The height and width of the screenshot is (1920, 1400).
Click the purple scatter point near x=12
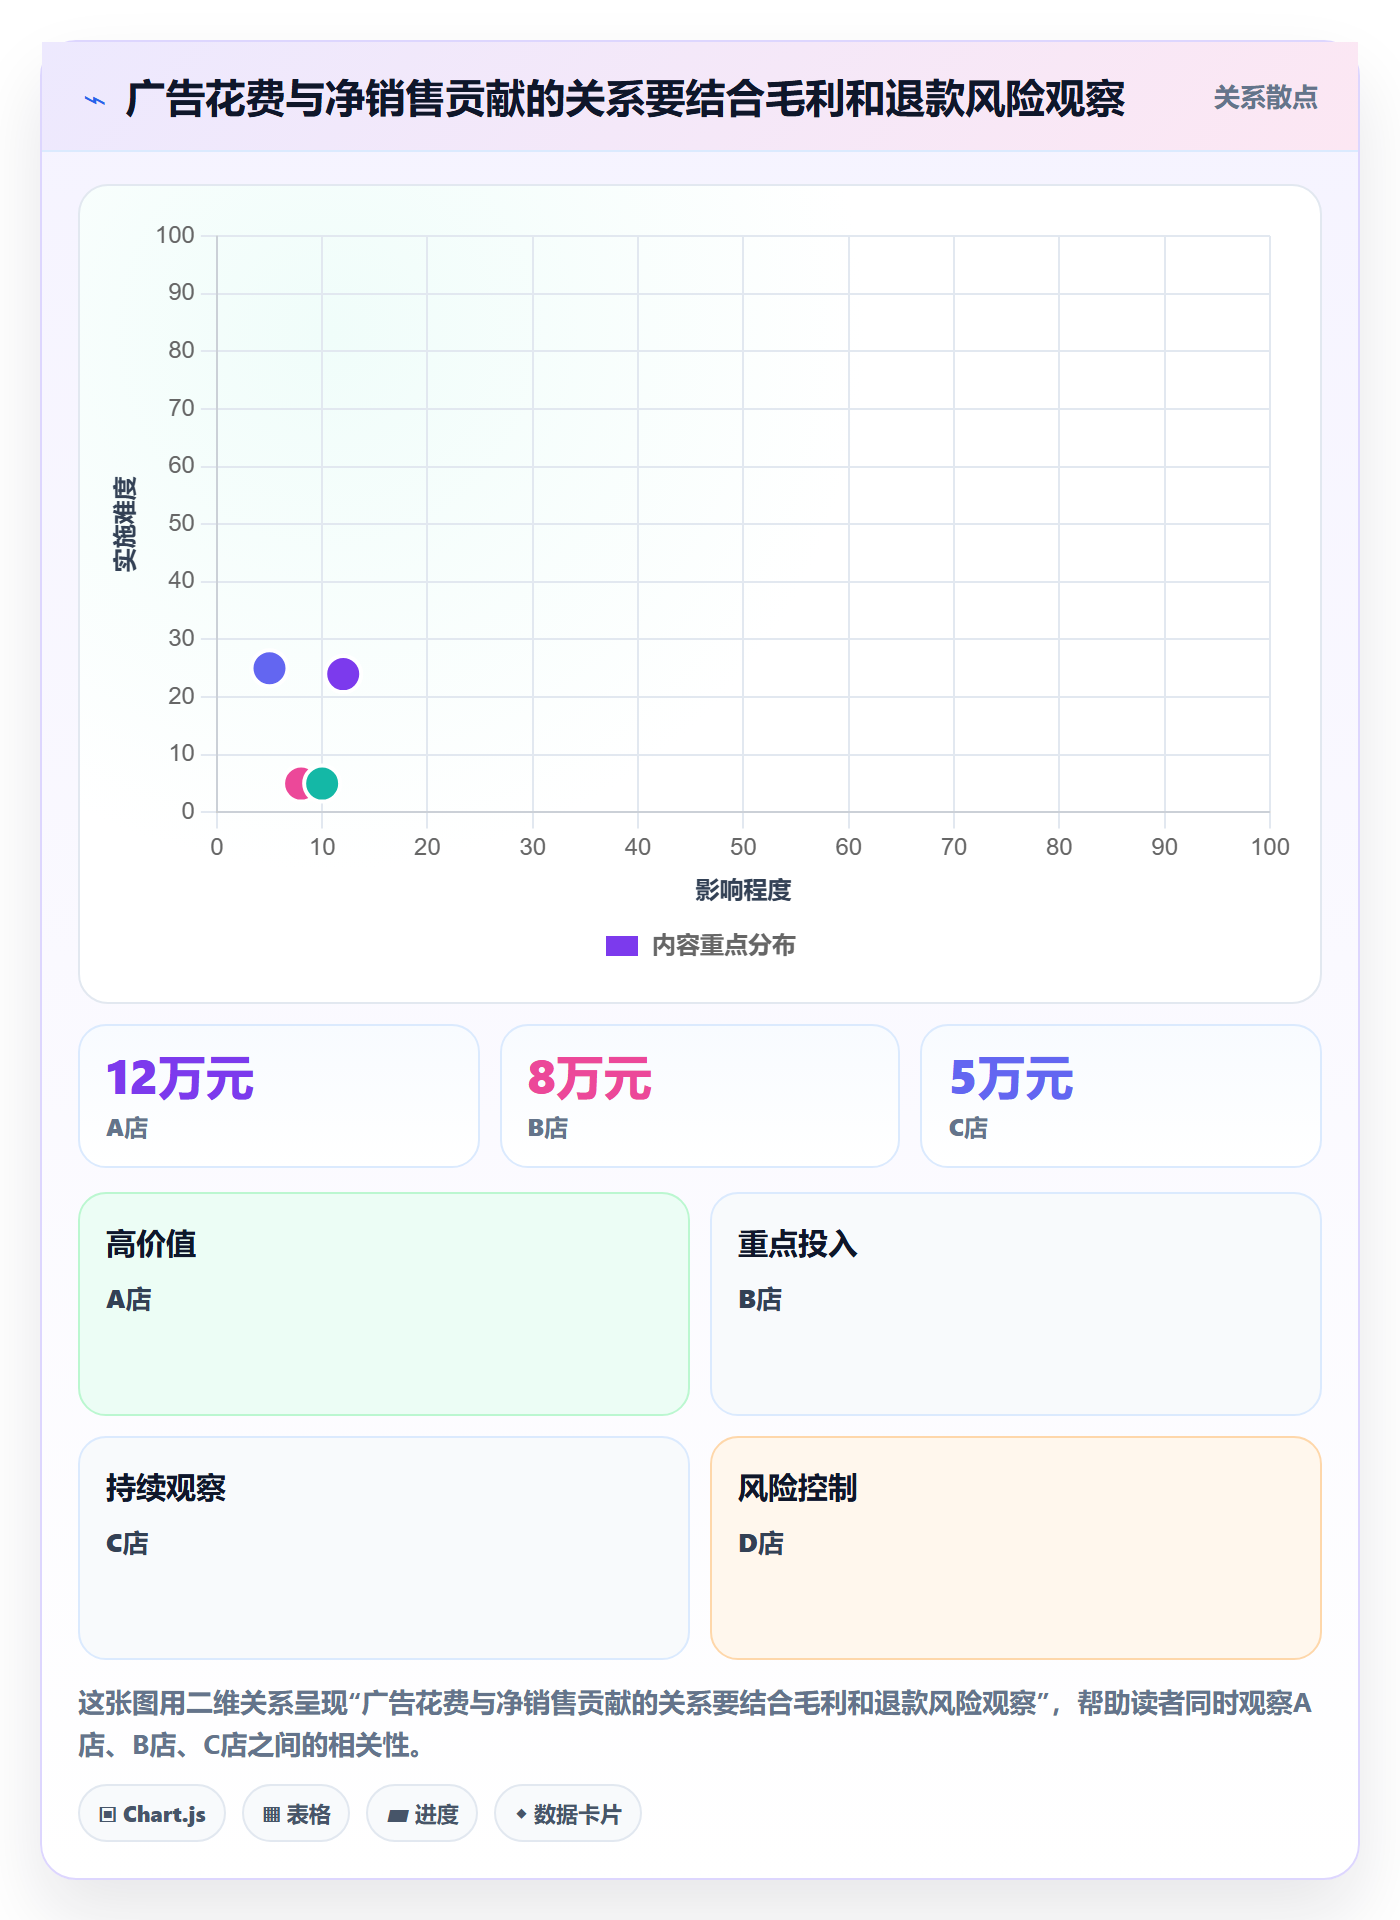343,674
